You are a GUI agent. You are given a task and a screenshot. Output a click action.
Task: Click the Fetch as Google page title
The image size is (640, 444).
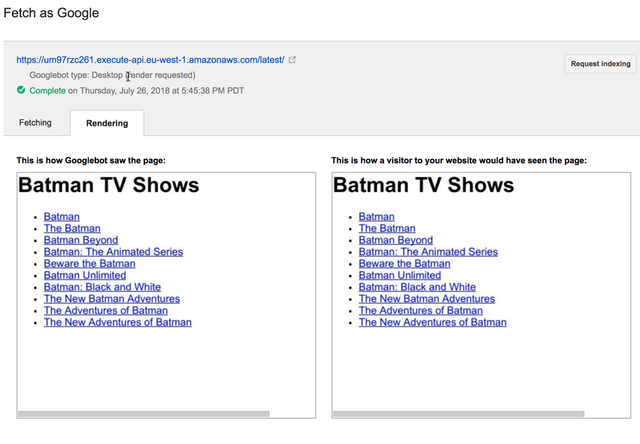[51, 13]
